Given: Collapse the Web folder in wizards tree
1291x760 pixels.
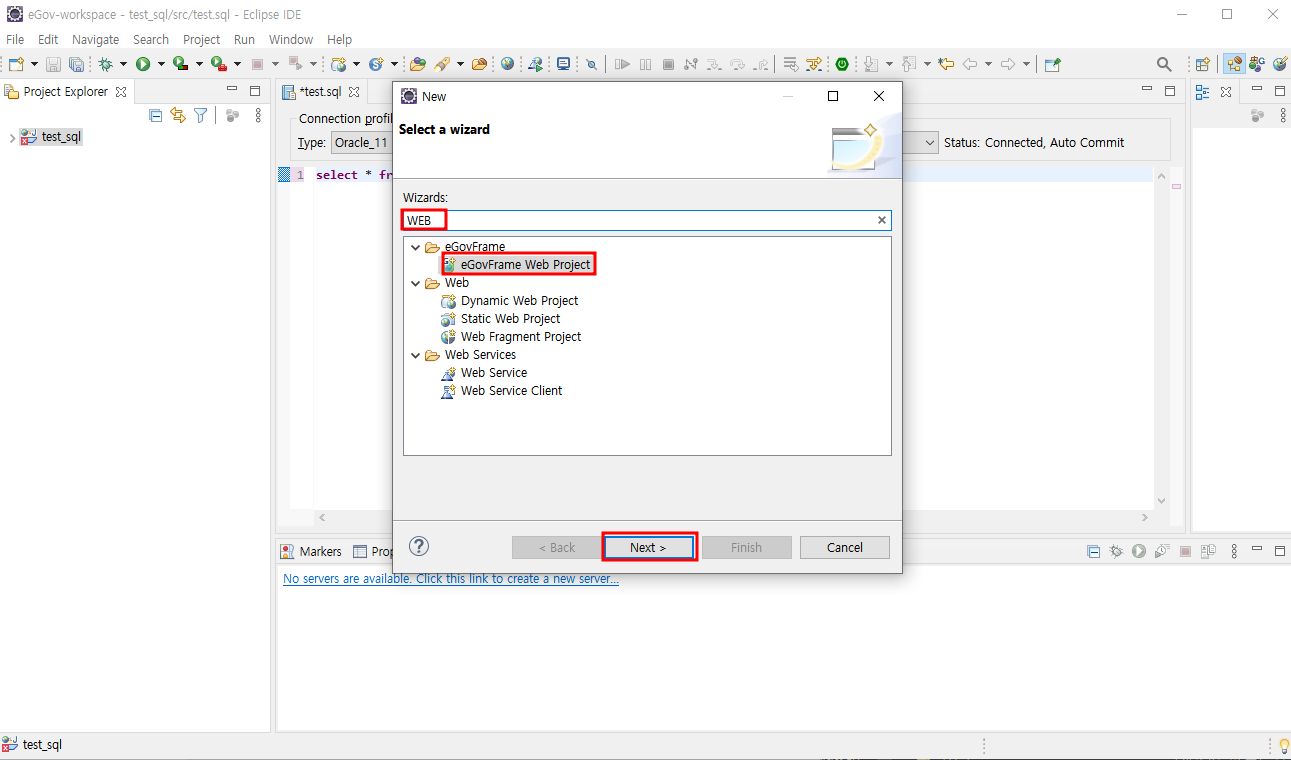Looking at the screenshot, I should pyautogui.click(x=416, y=283).
